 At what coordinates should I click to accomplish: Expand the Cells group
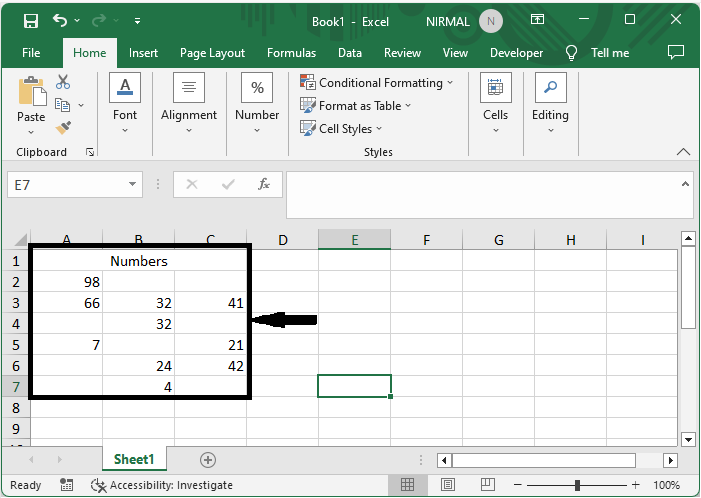coord(495,104)
